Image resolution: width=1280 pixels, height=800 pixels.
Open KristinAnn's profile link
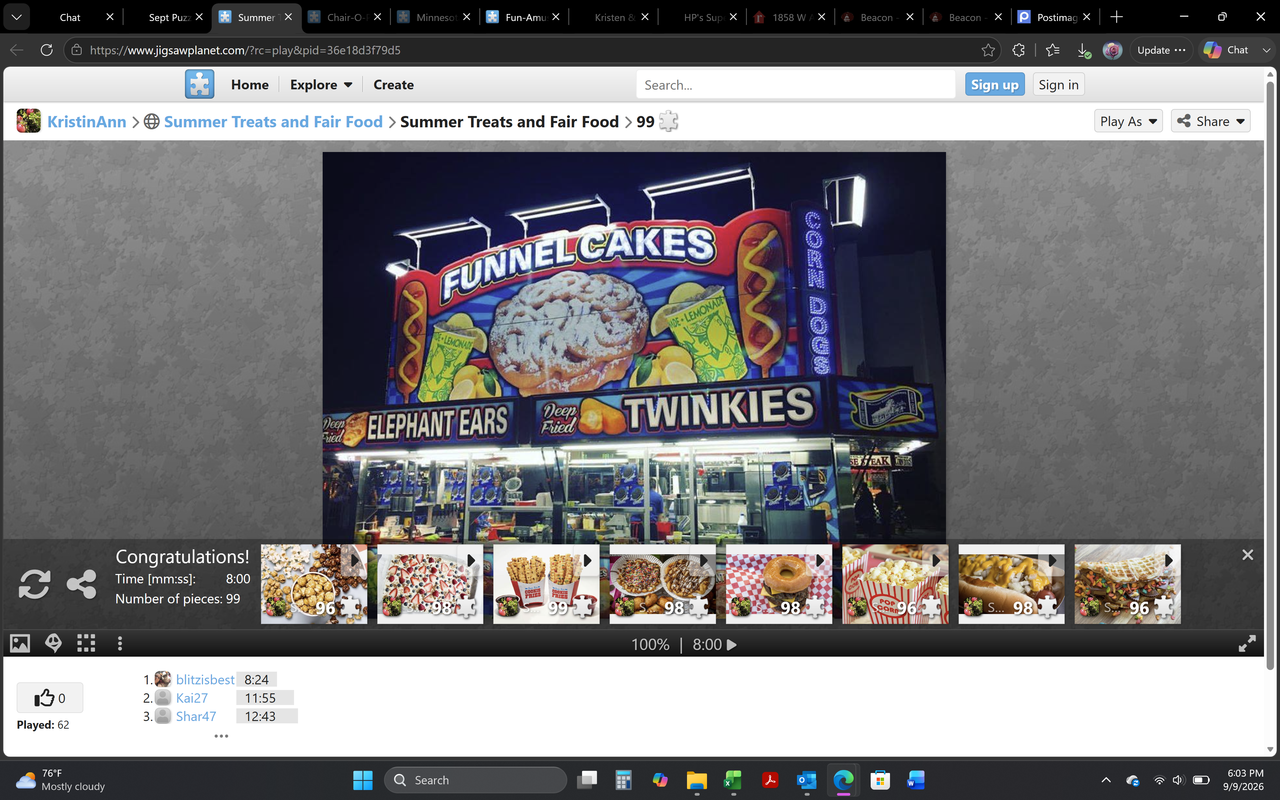(87, 122)
